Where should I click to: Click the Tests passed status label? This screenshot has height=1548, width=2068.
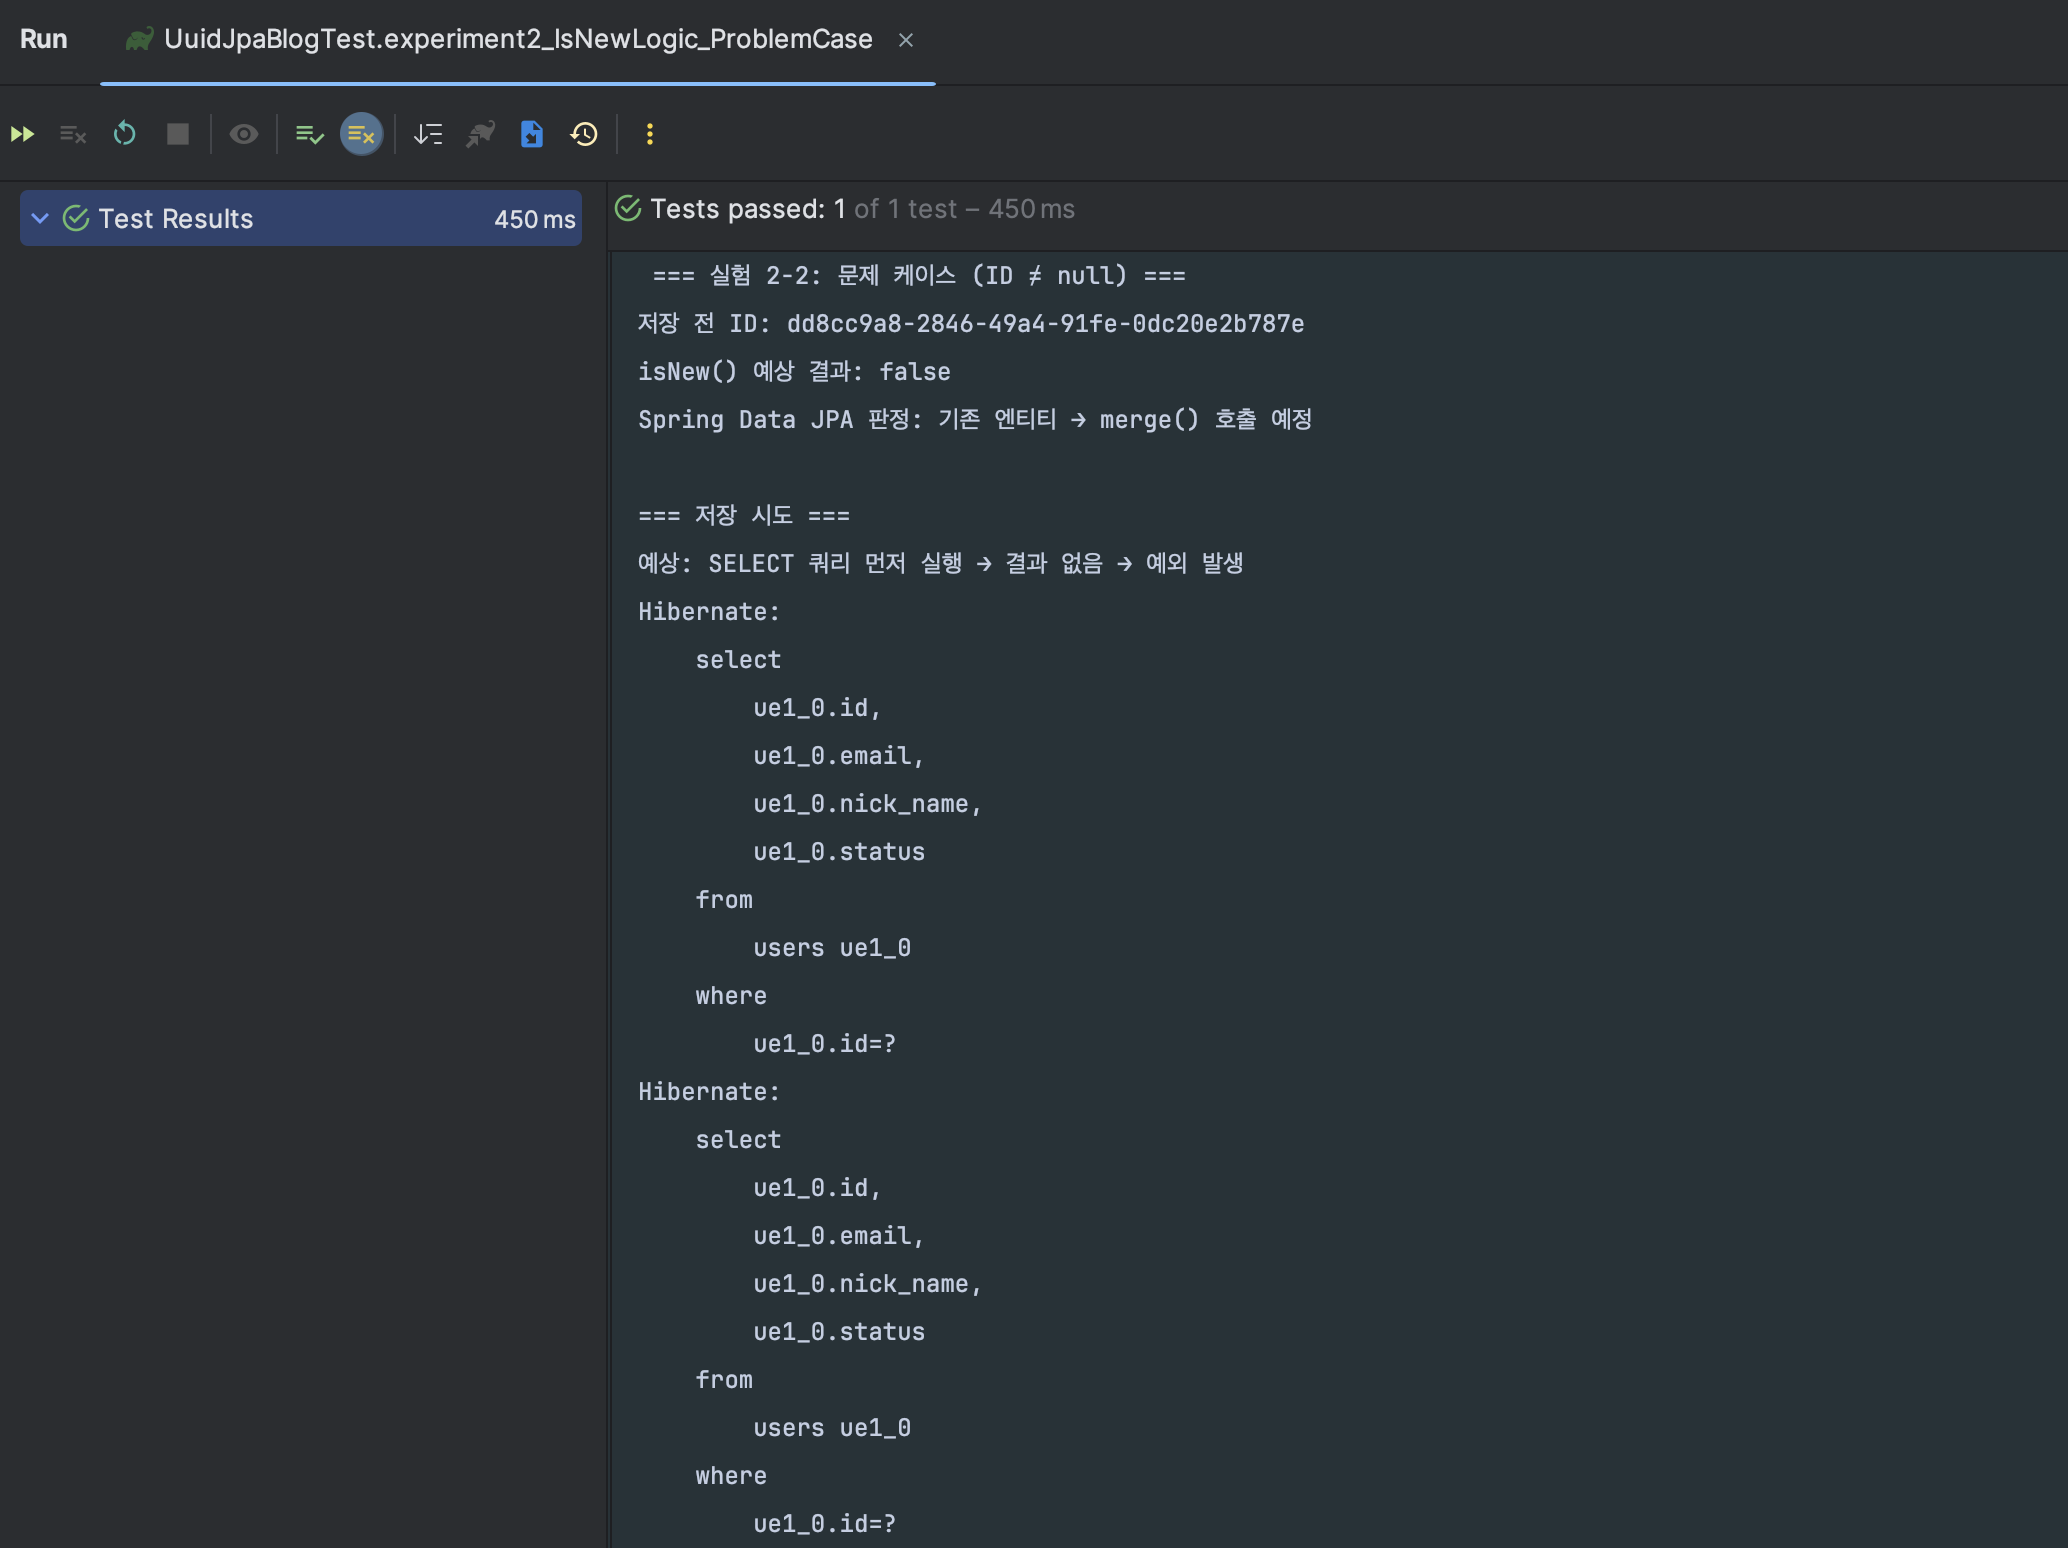[x=746, y=209]
